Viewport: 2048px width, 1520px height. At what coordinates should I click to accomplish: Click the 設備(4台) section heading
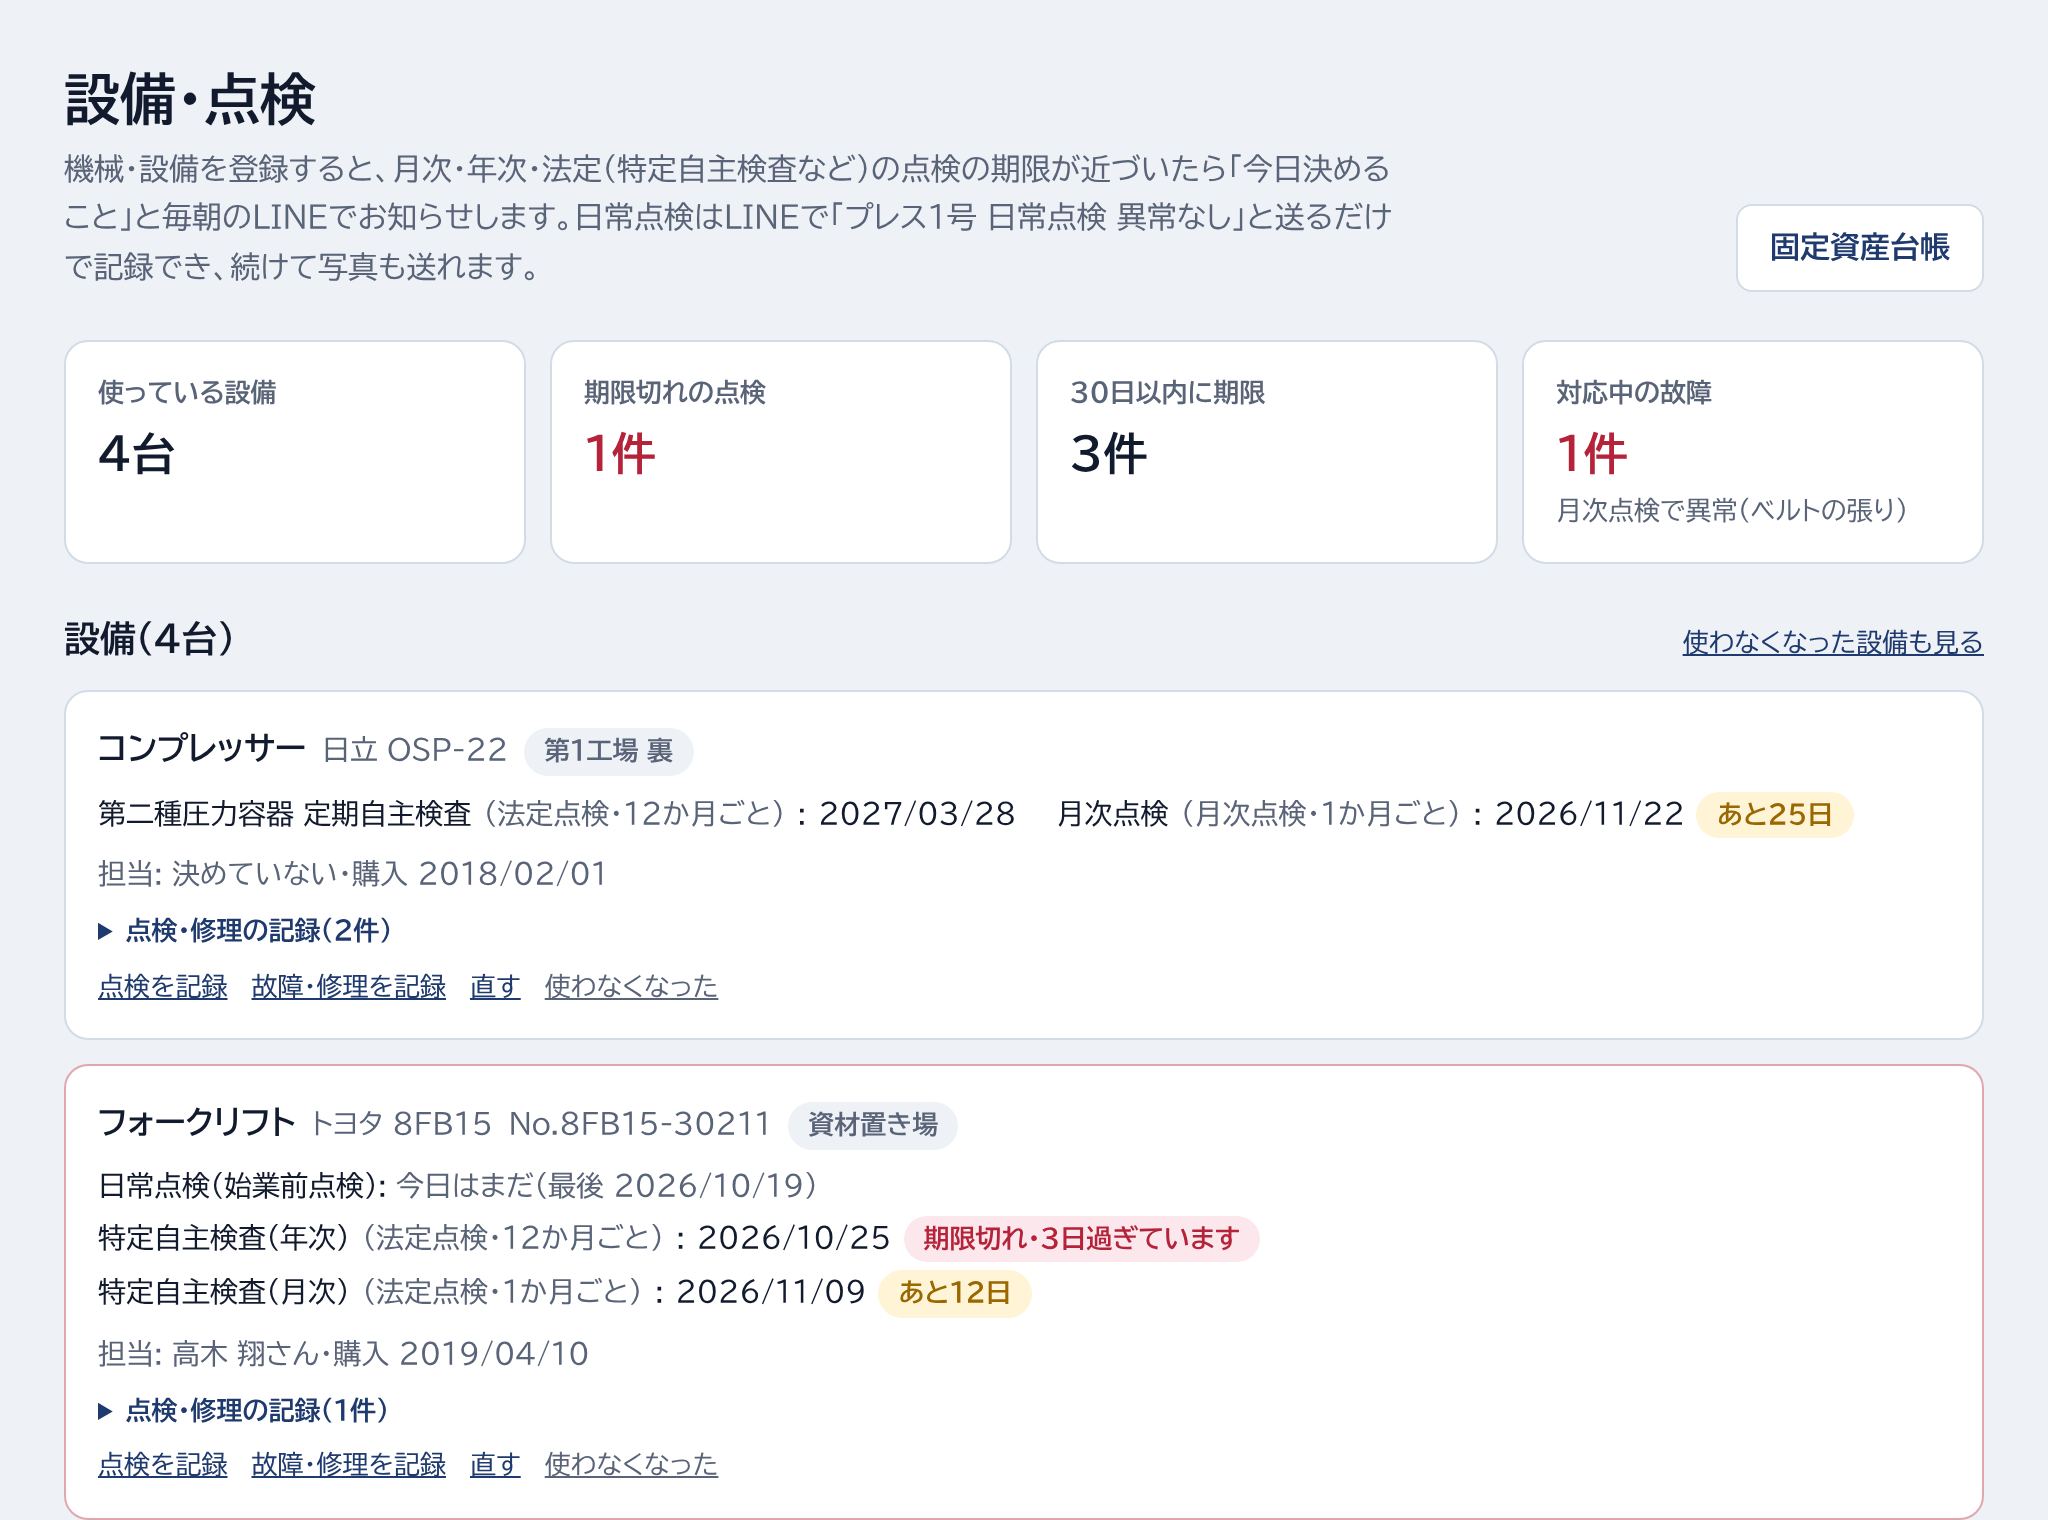149,639
